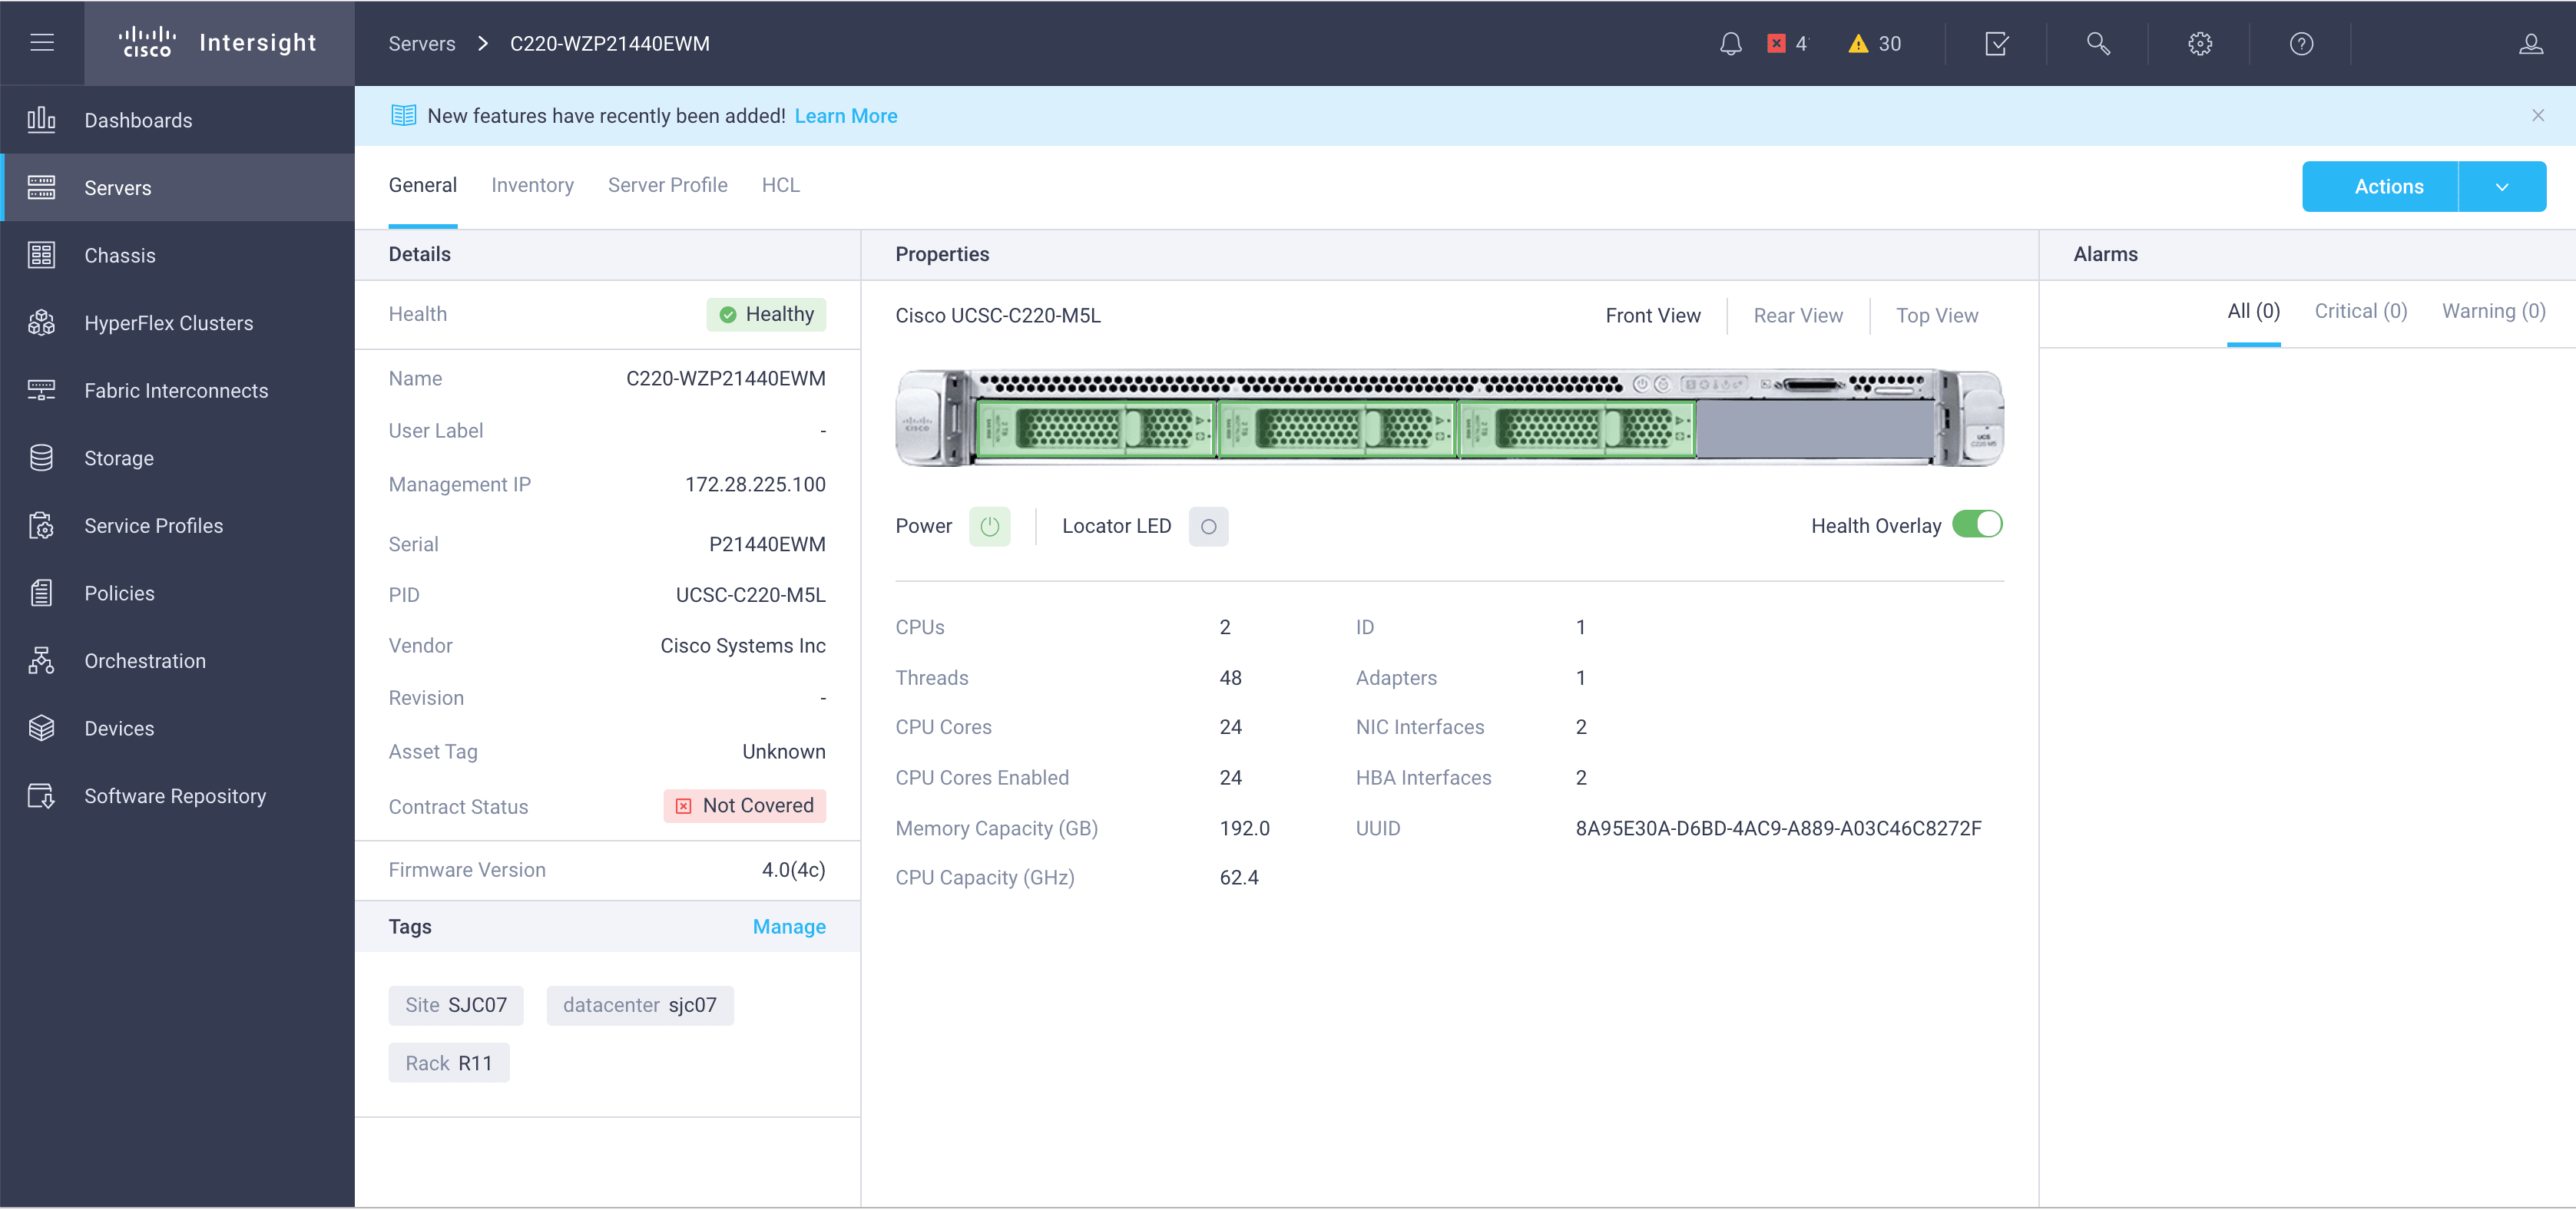Image resolution: width=2576 pixels, height=1210 pixels.
Task: Open Chassis in sidebar
Action: click(x=178, y=255)
